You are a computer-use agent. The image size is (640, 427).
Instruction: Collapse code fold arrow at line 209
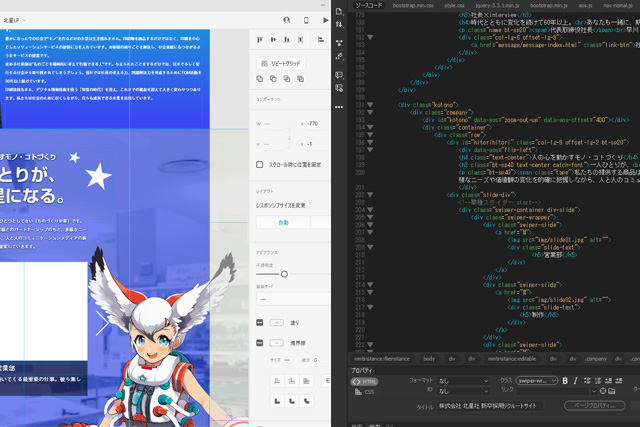pos(370,247)
